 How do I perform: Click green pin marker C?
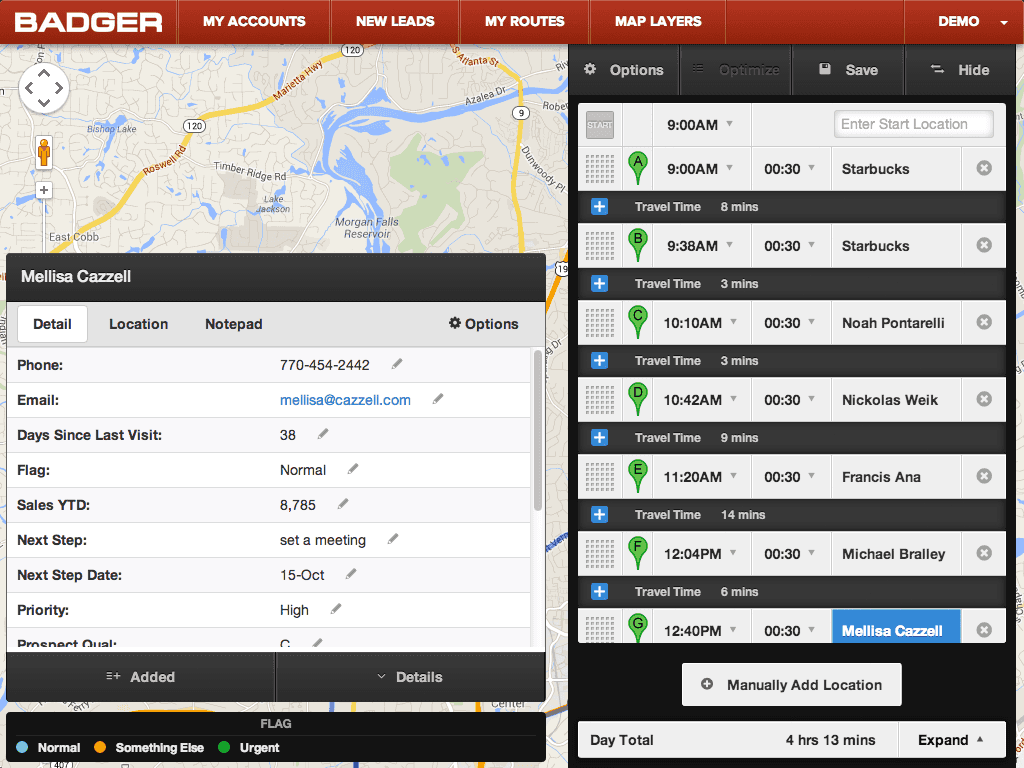637,322
